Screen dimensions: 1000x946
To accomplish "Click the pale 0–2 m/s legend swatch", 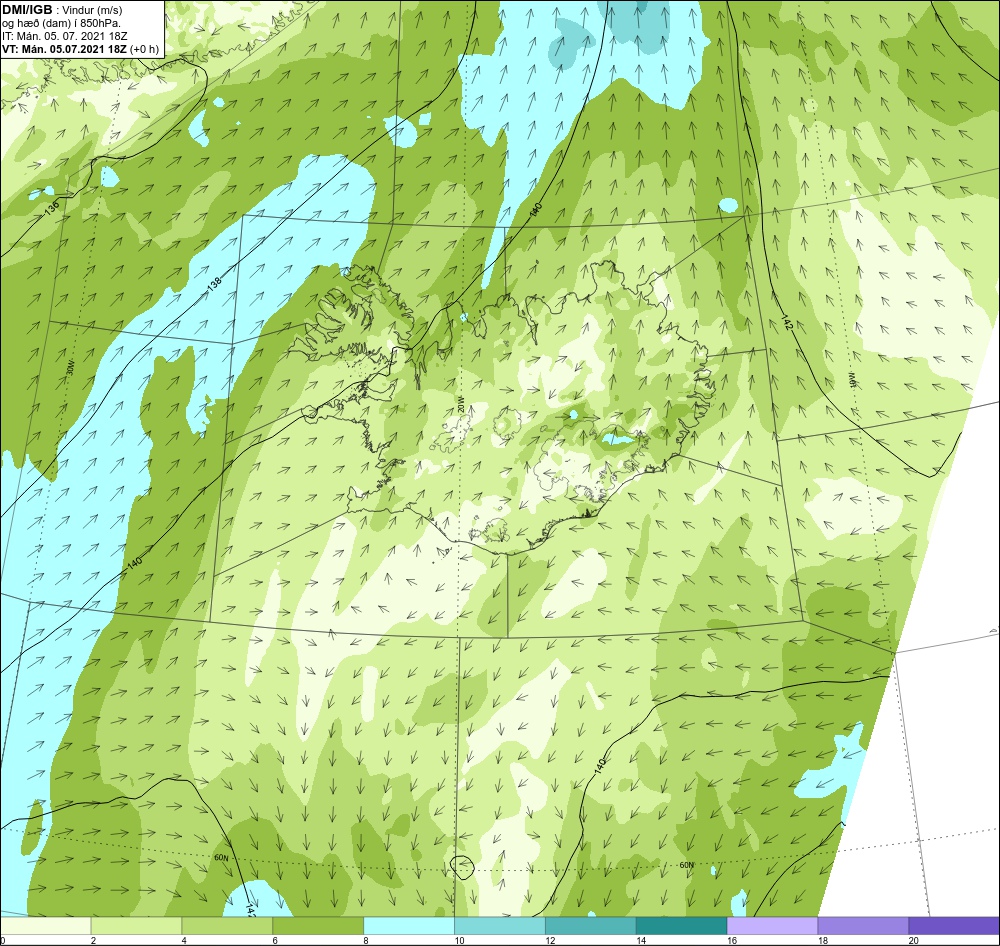I will (46, 926).
